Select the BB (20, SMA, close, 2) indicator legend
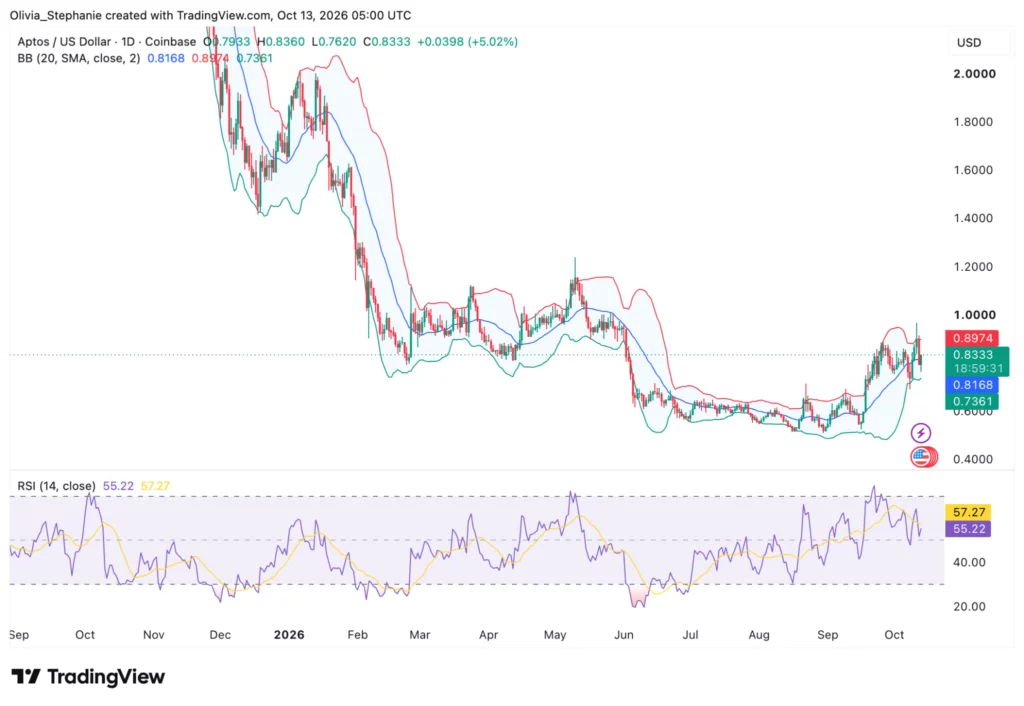Image resolution: width=1024 pixels, height=706 pixels. tap(78, 58)
